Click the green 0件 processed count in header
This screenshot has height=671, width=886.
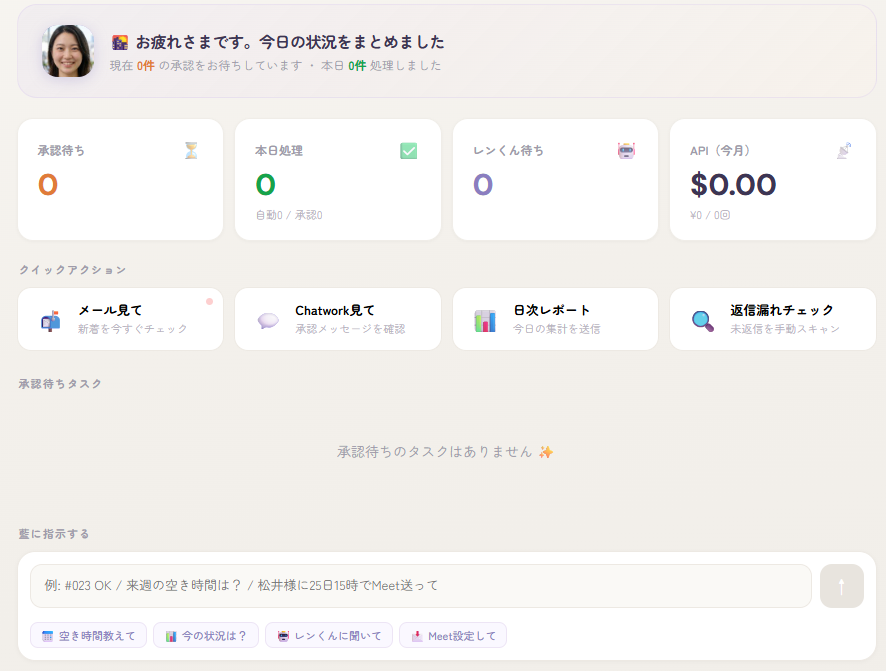[x=357, y=66]
